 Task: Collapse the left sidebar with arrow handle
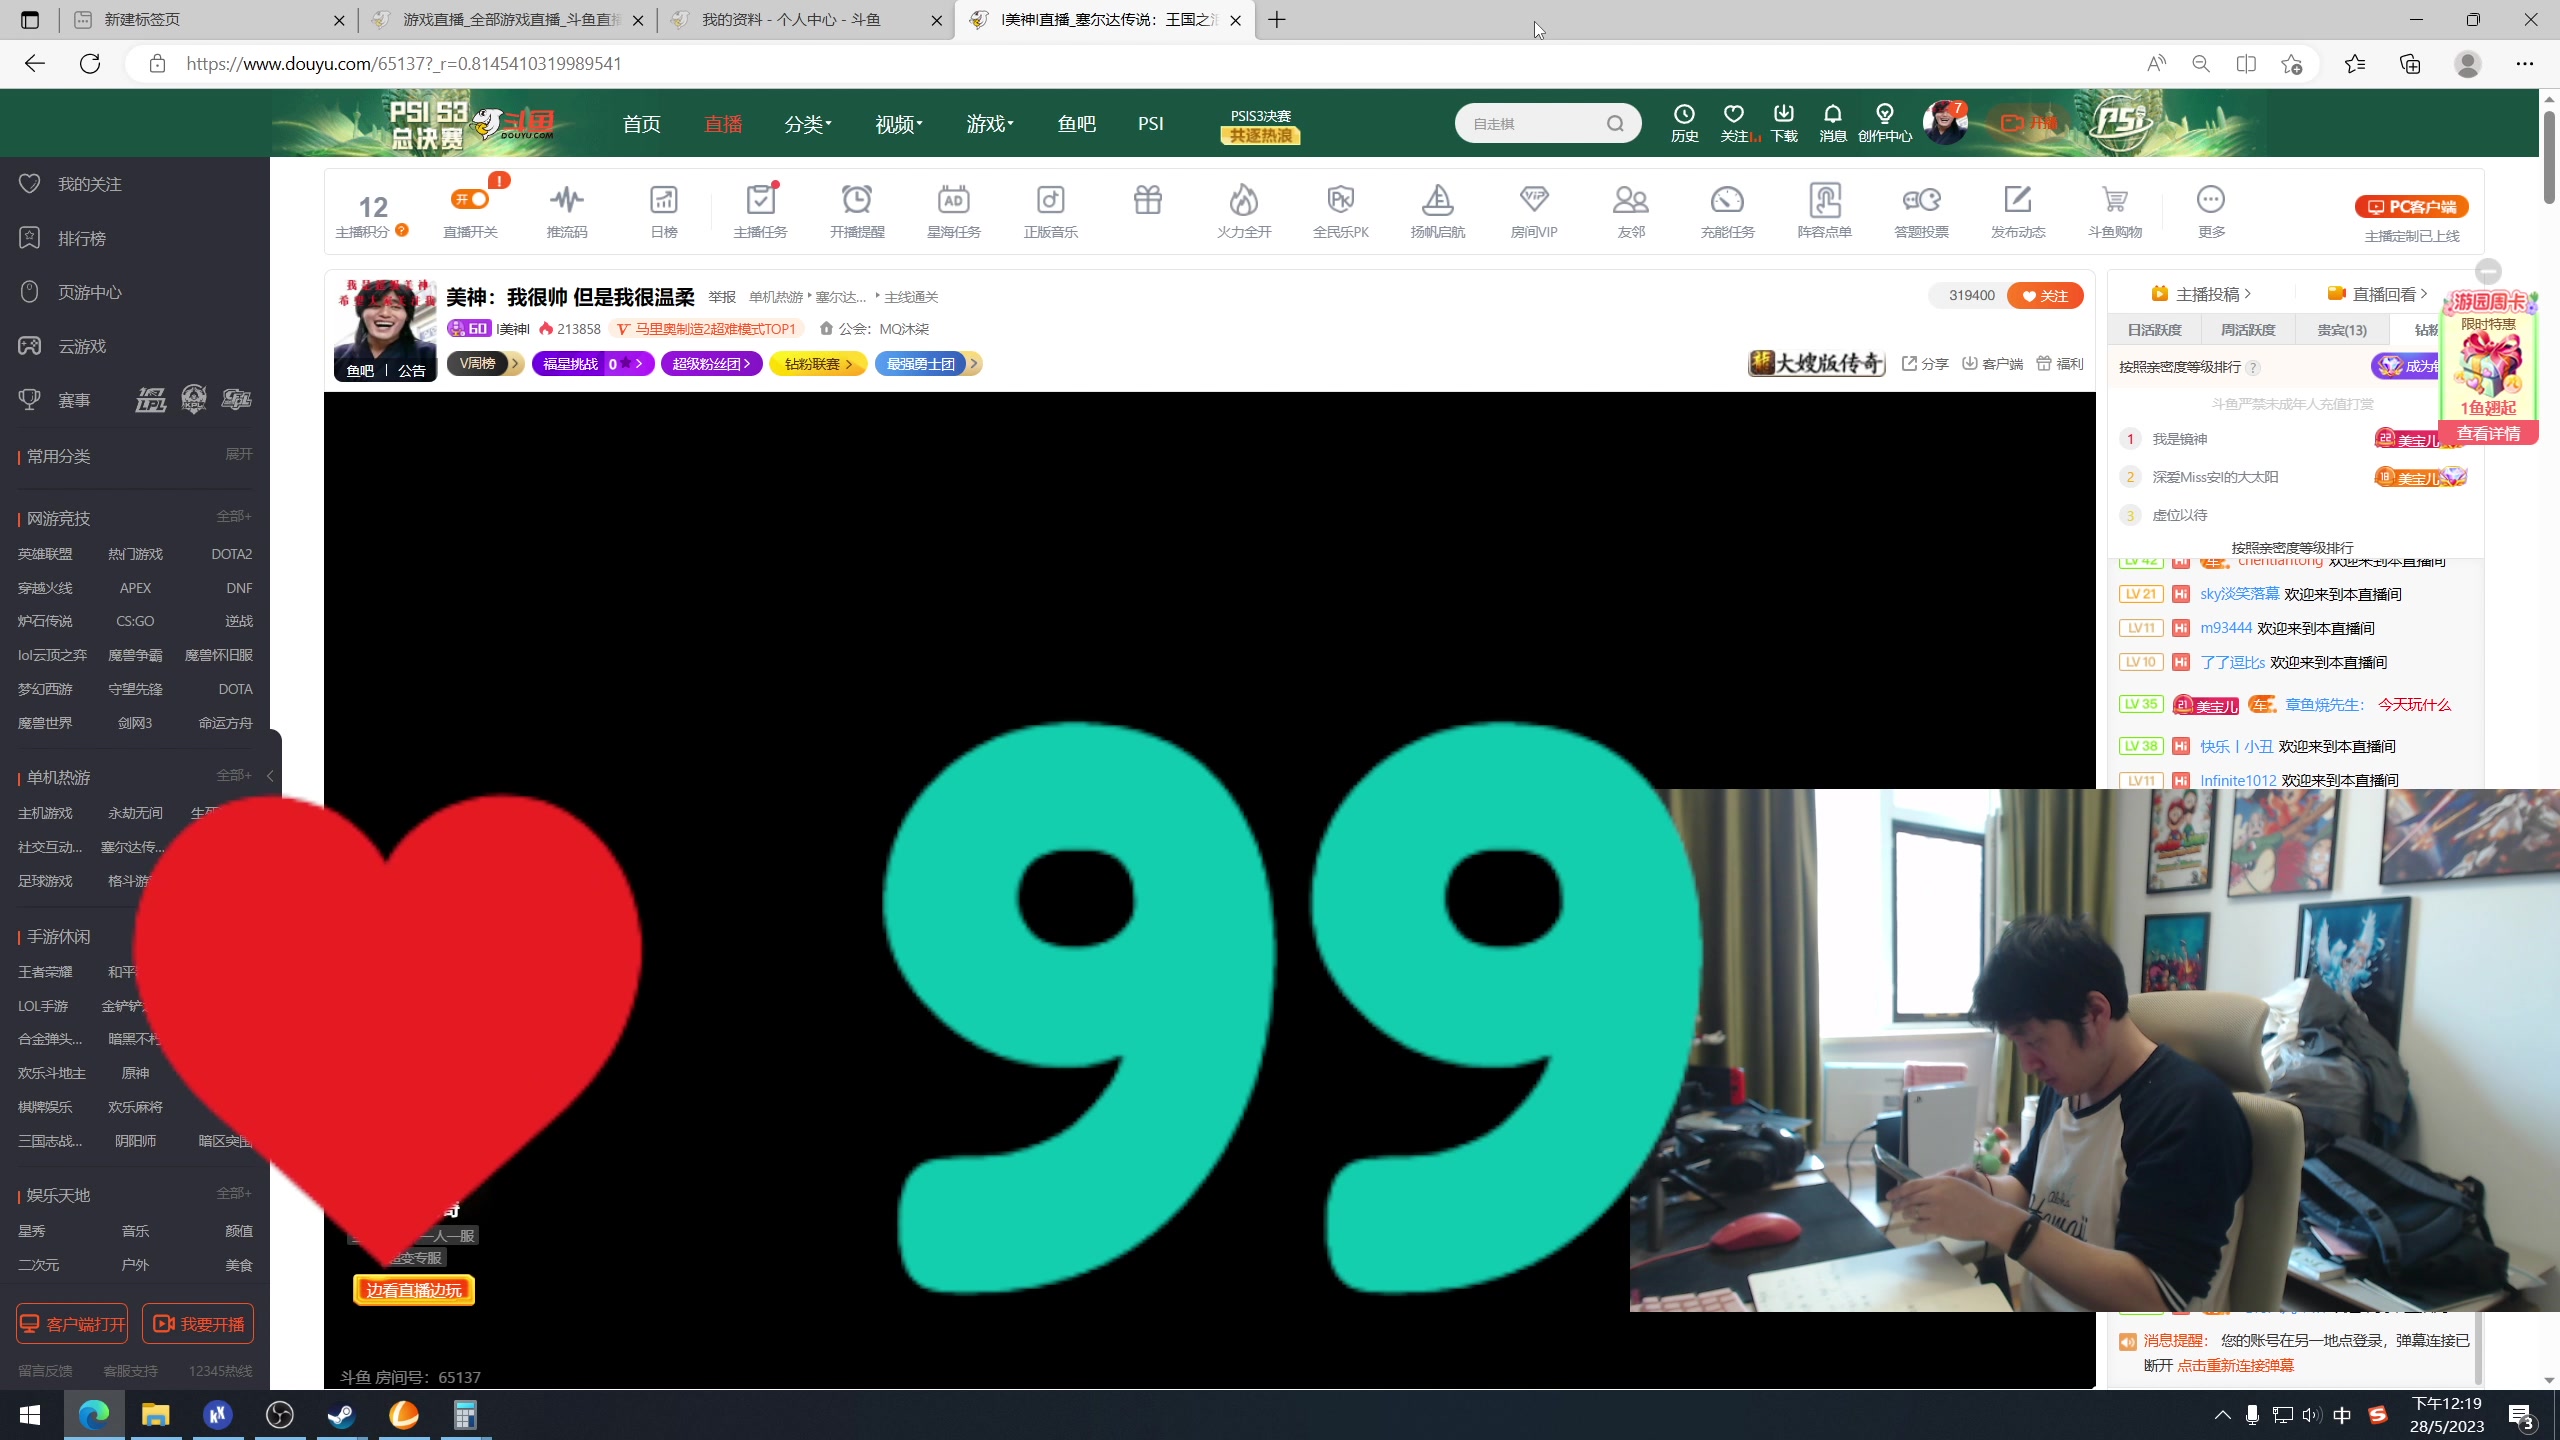270,775
